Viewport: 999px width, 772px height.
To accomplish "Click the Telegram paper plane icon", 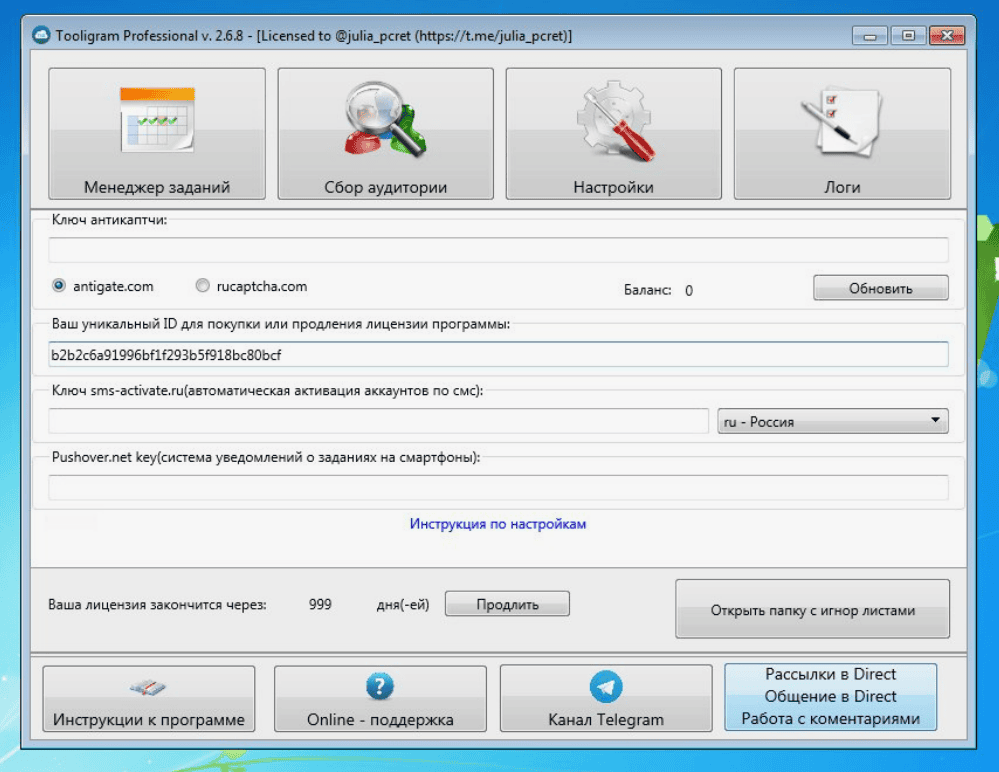I will [x=606, y=687].
